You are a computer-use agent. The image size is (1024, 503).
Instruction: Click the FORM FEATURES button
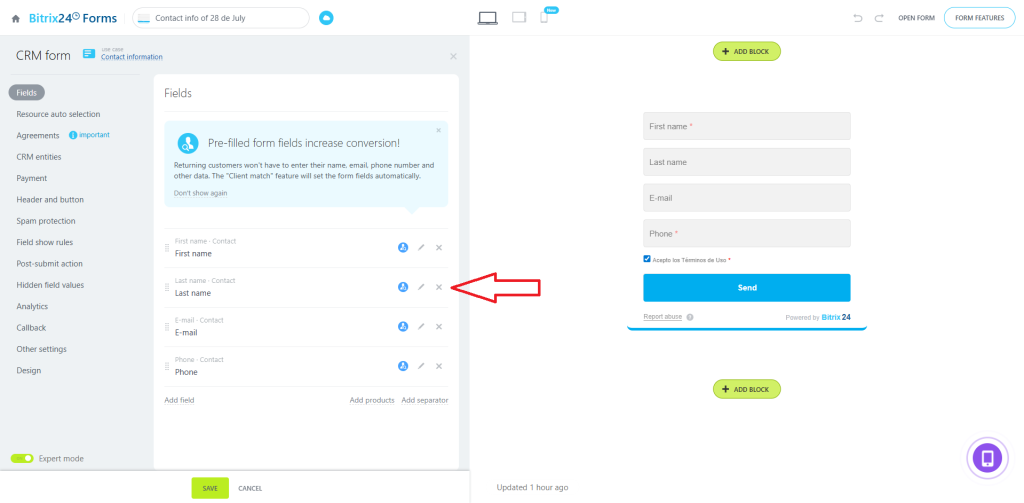(979, 18)
